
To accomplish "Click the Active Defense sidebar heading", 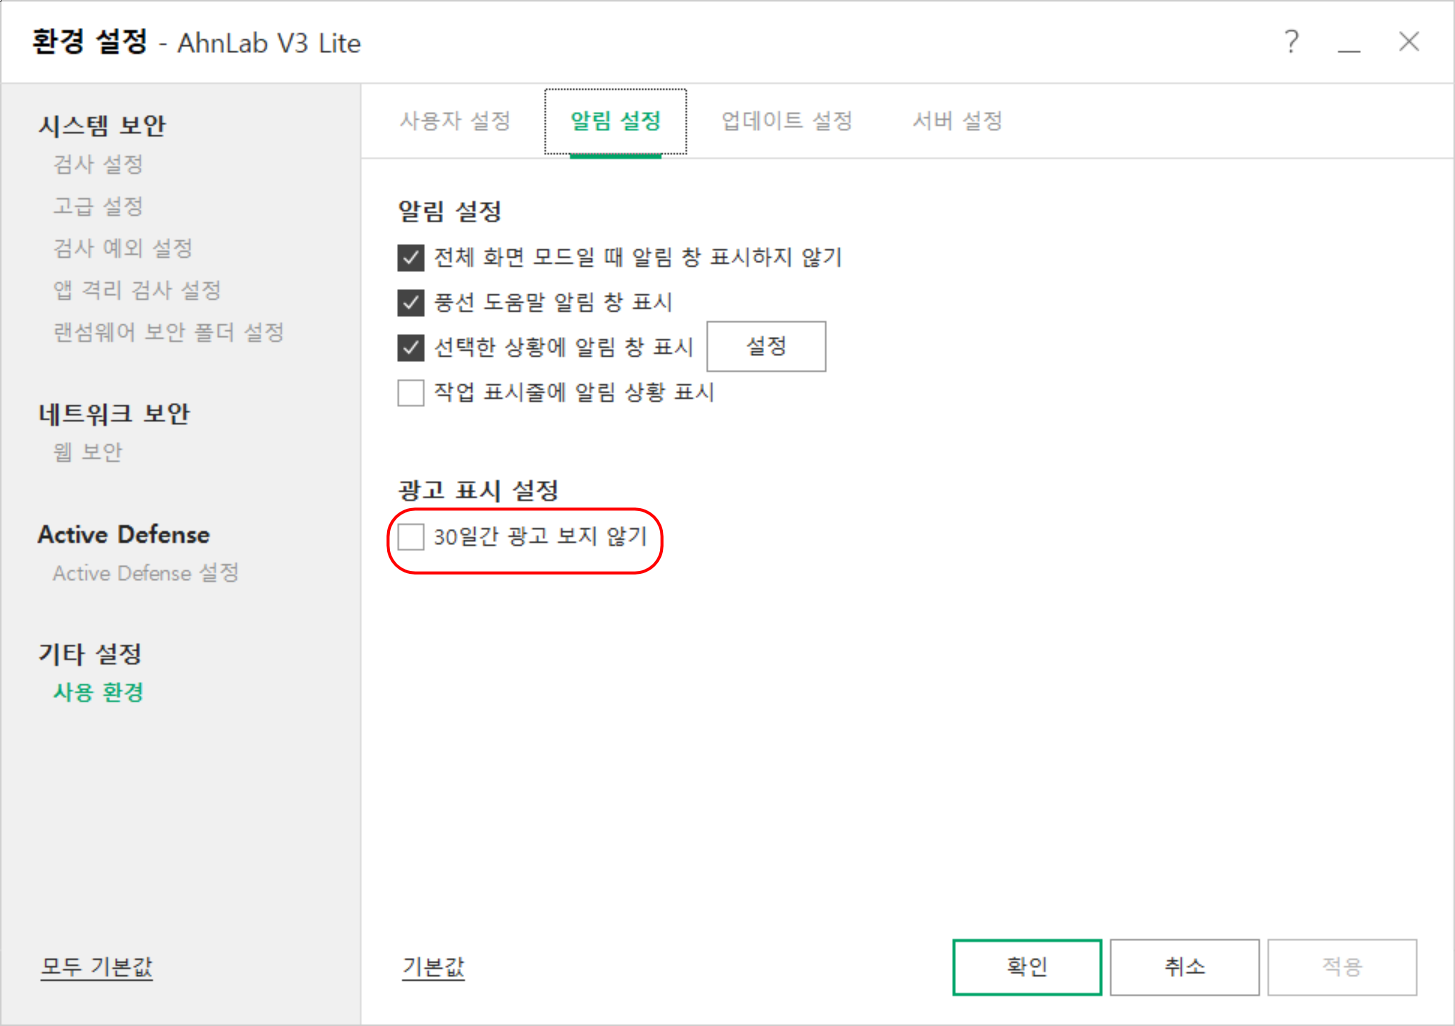I will pos(124,535).
